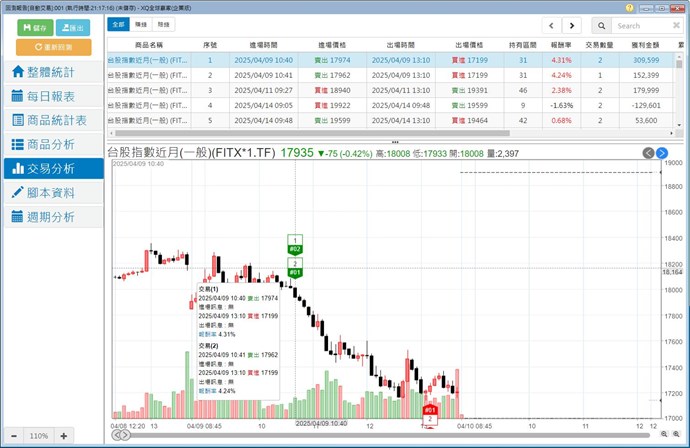Sort table by 報酬率 column header

click(x=562, y=45)
